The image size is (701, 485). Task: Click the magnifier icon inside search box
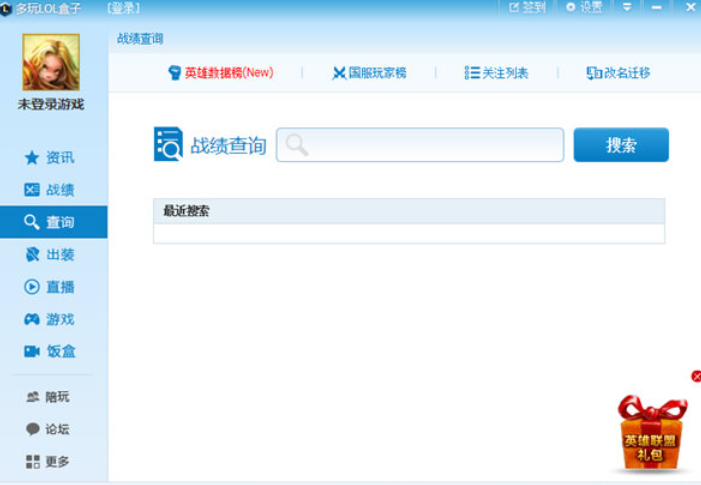click(297, 145)
